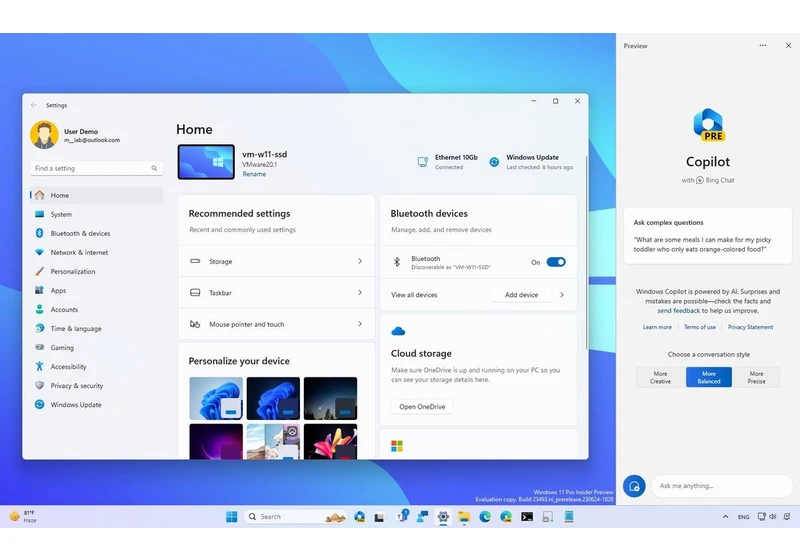
Task: Show hidden system tray icons
Action: coord(726,517)
